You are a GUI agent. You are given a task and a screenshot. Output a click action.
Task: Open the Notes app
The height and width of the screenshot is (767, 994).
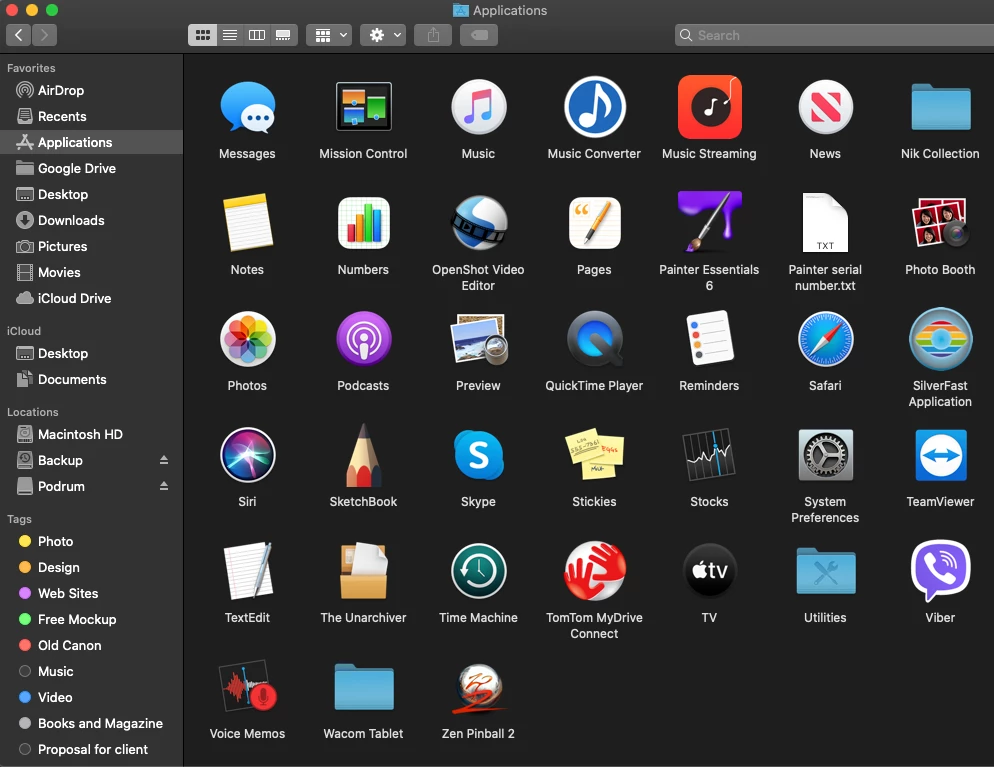(x=247, y=222)
